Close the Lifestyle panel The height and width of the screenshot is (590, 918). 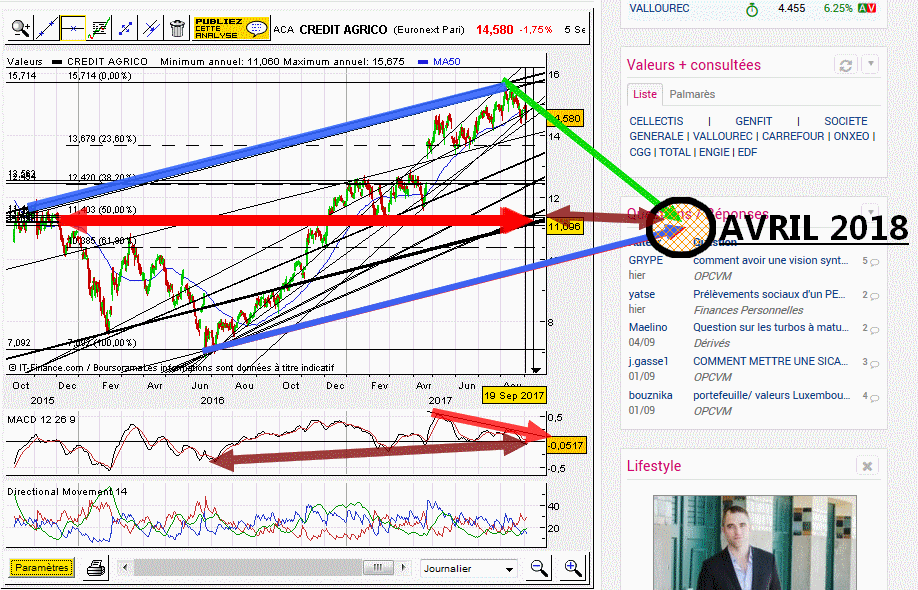(867, 466)
